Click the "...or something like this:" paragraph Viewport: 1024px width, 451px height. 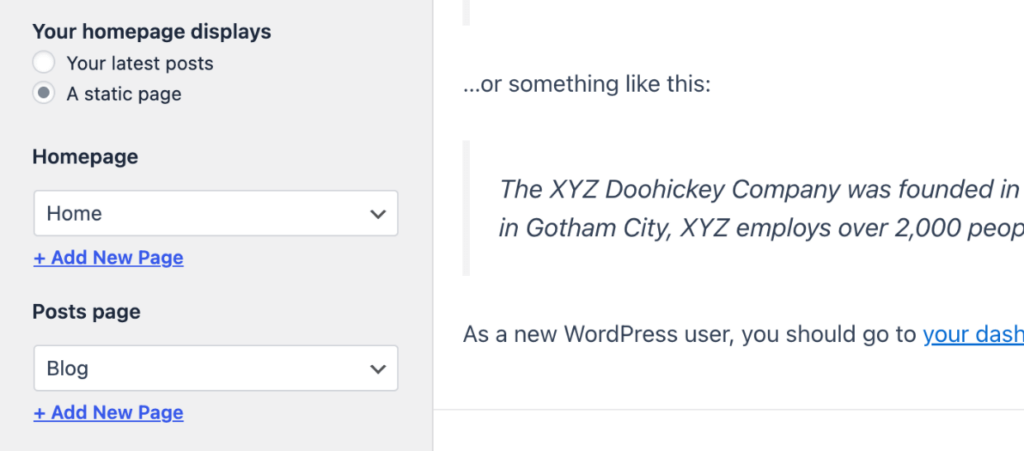[x=586, y=84]
